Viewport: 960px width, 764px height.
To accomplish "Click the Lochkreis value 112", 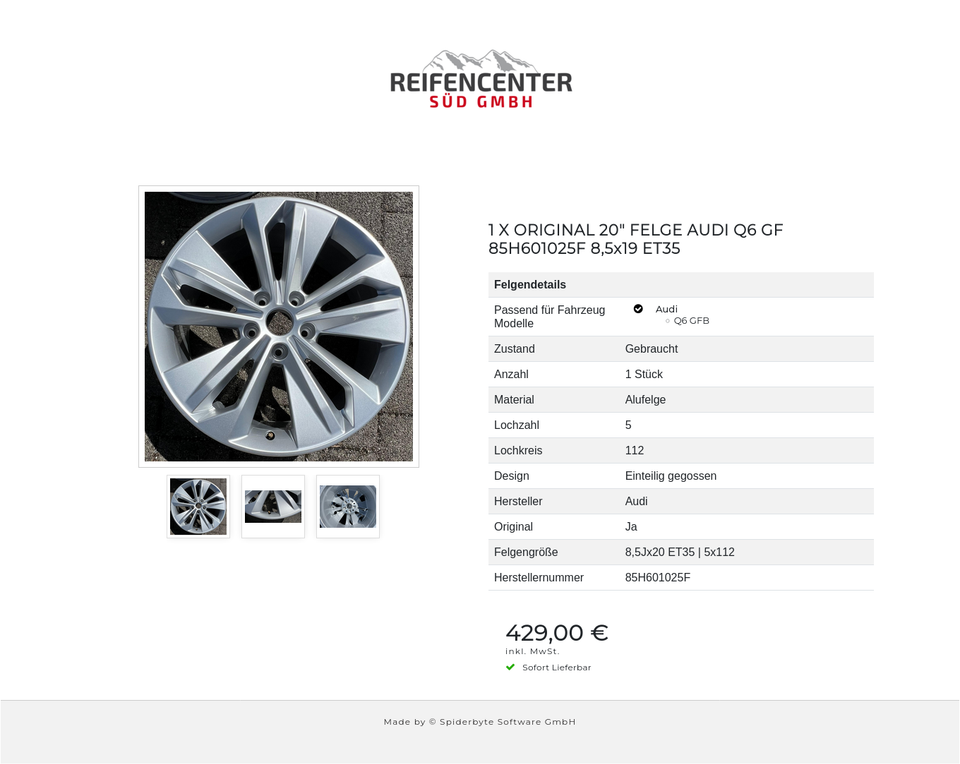I will 634,451.
